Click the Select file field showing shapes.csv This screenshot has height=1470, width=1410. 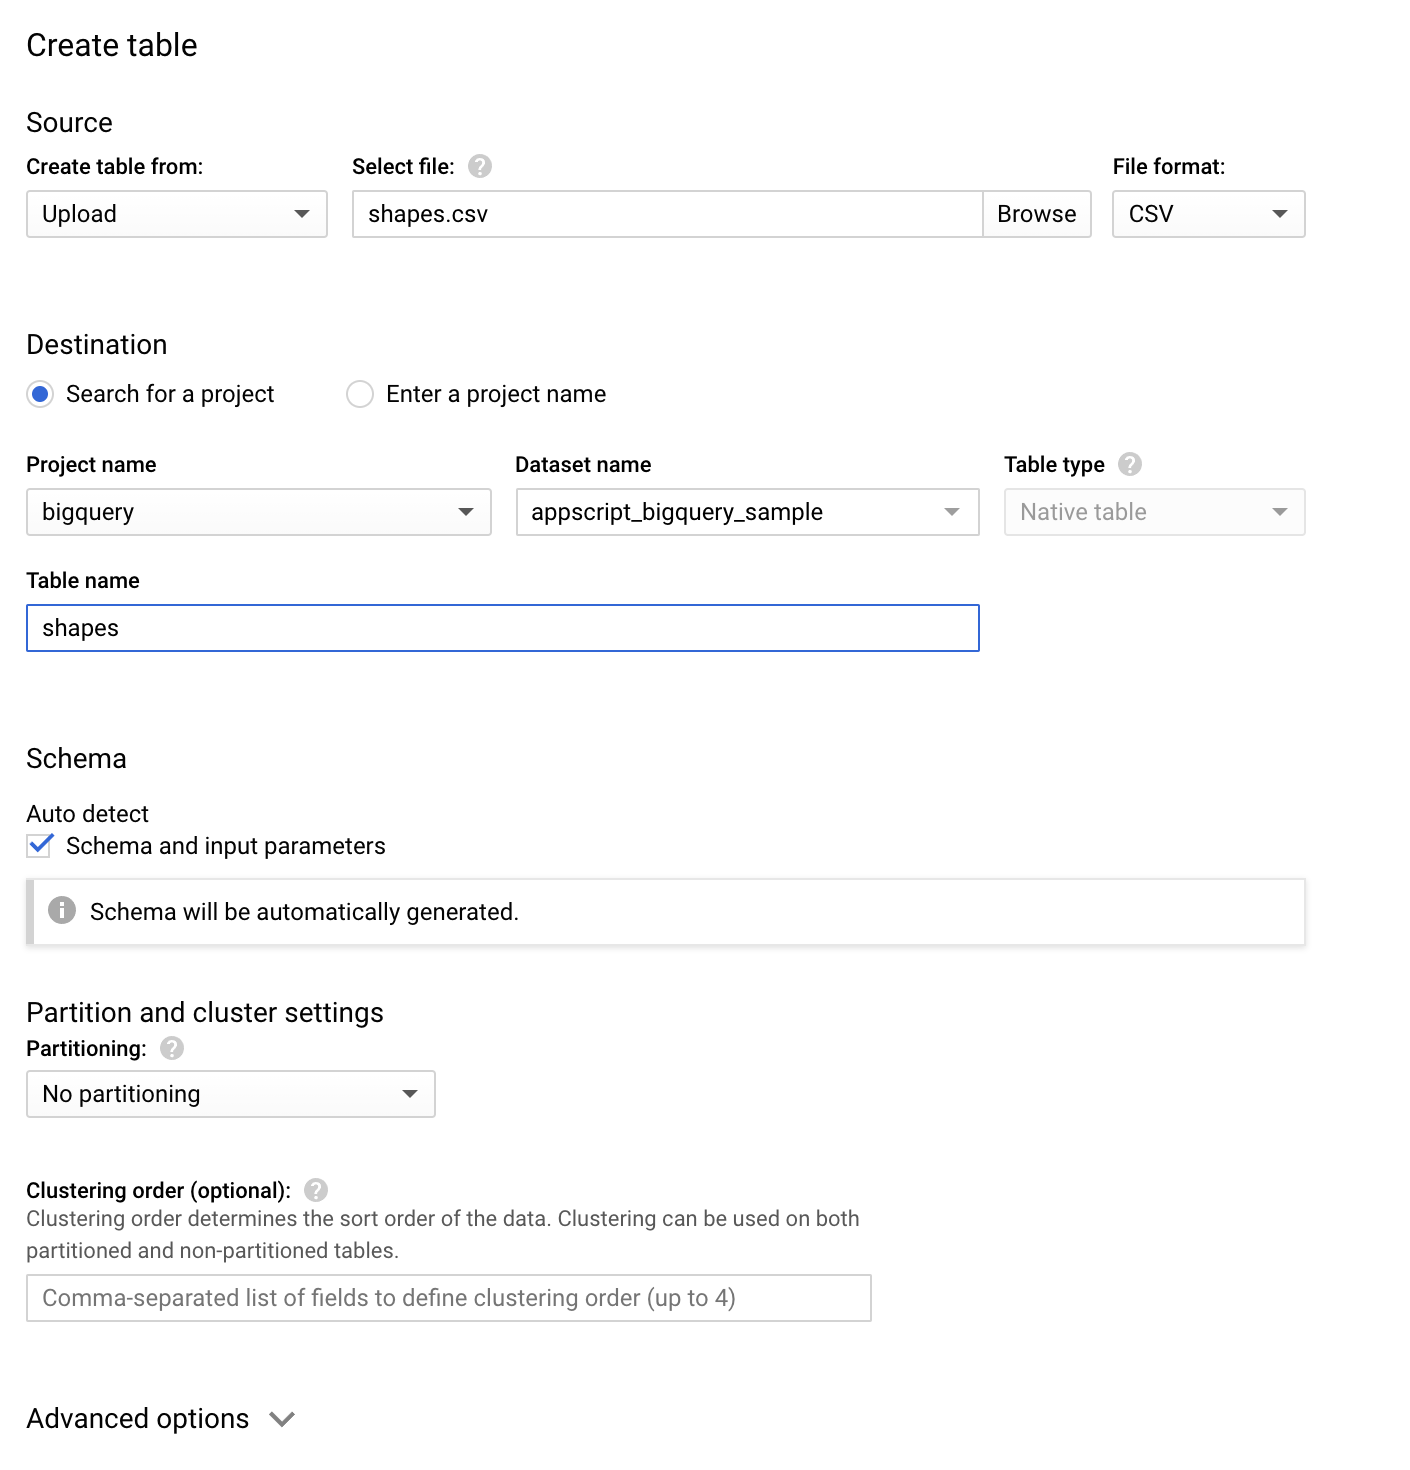665,214
